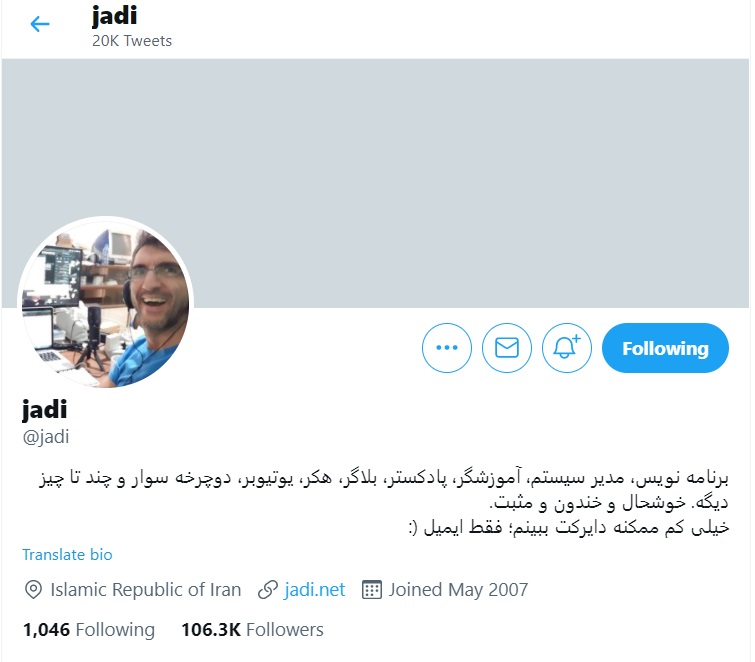Click the Islamic Republic of Iran location
Screen dimensions: 755x662
(x=145, y=590)
